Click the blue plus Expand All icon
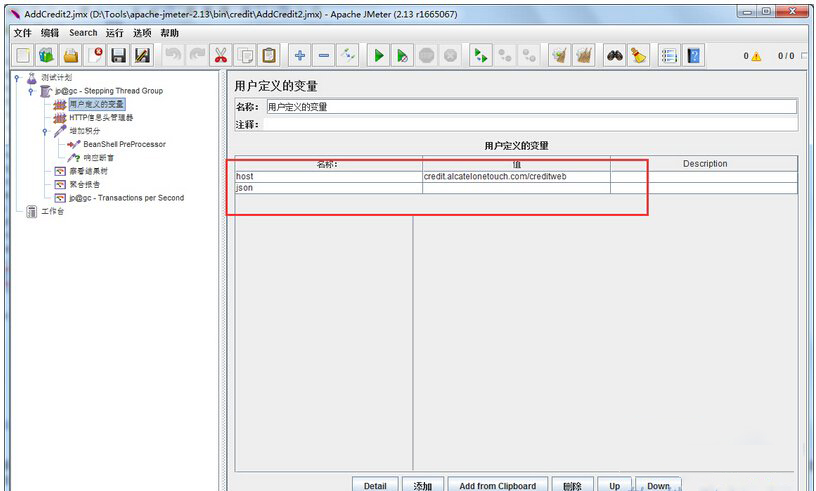Image resolution: width=816 pixels, height=491 pixels. (x=299, y=56)
